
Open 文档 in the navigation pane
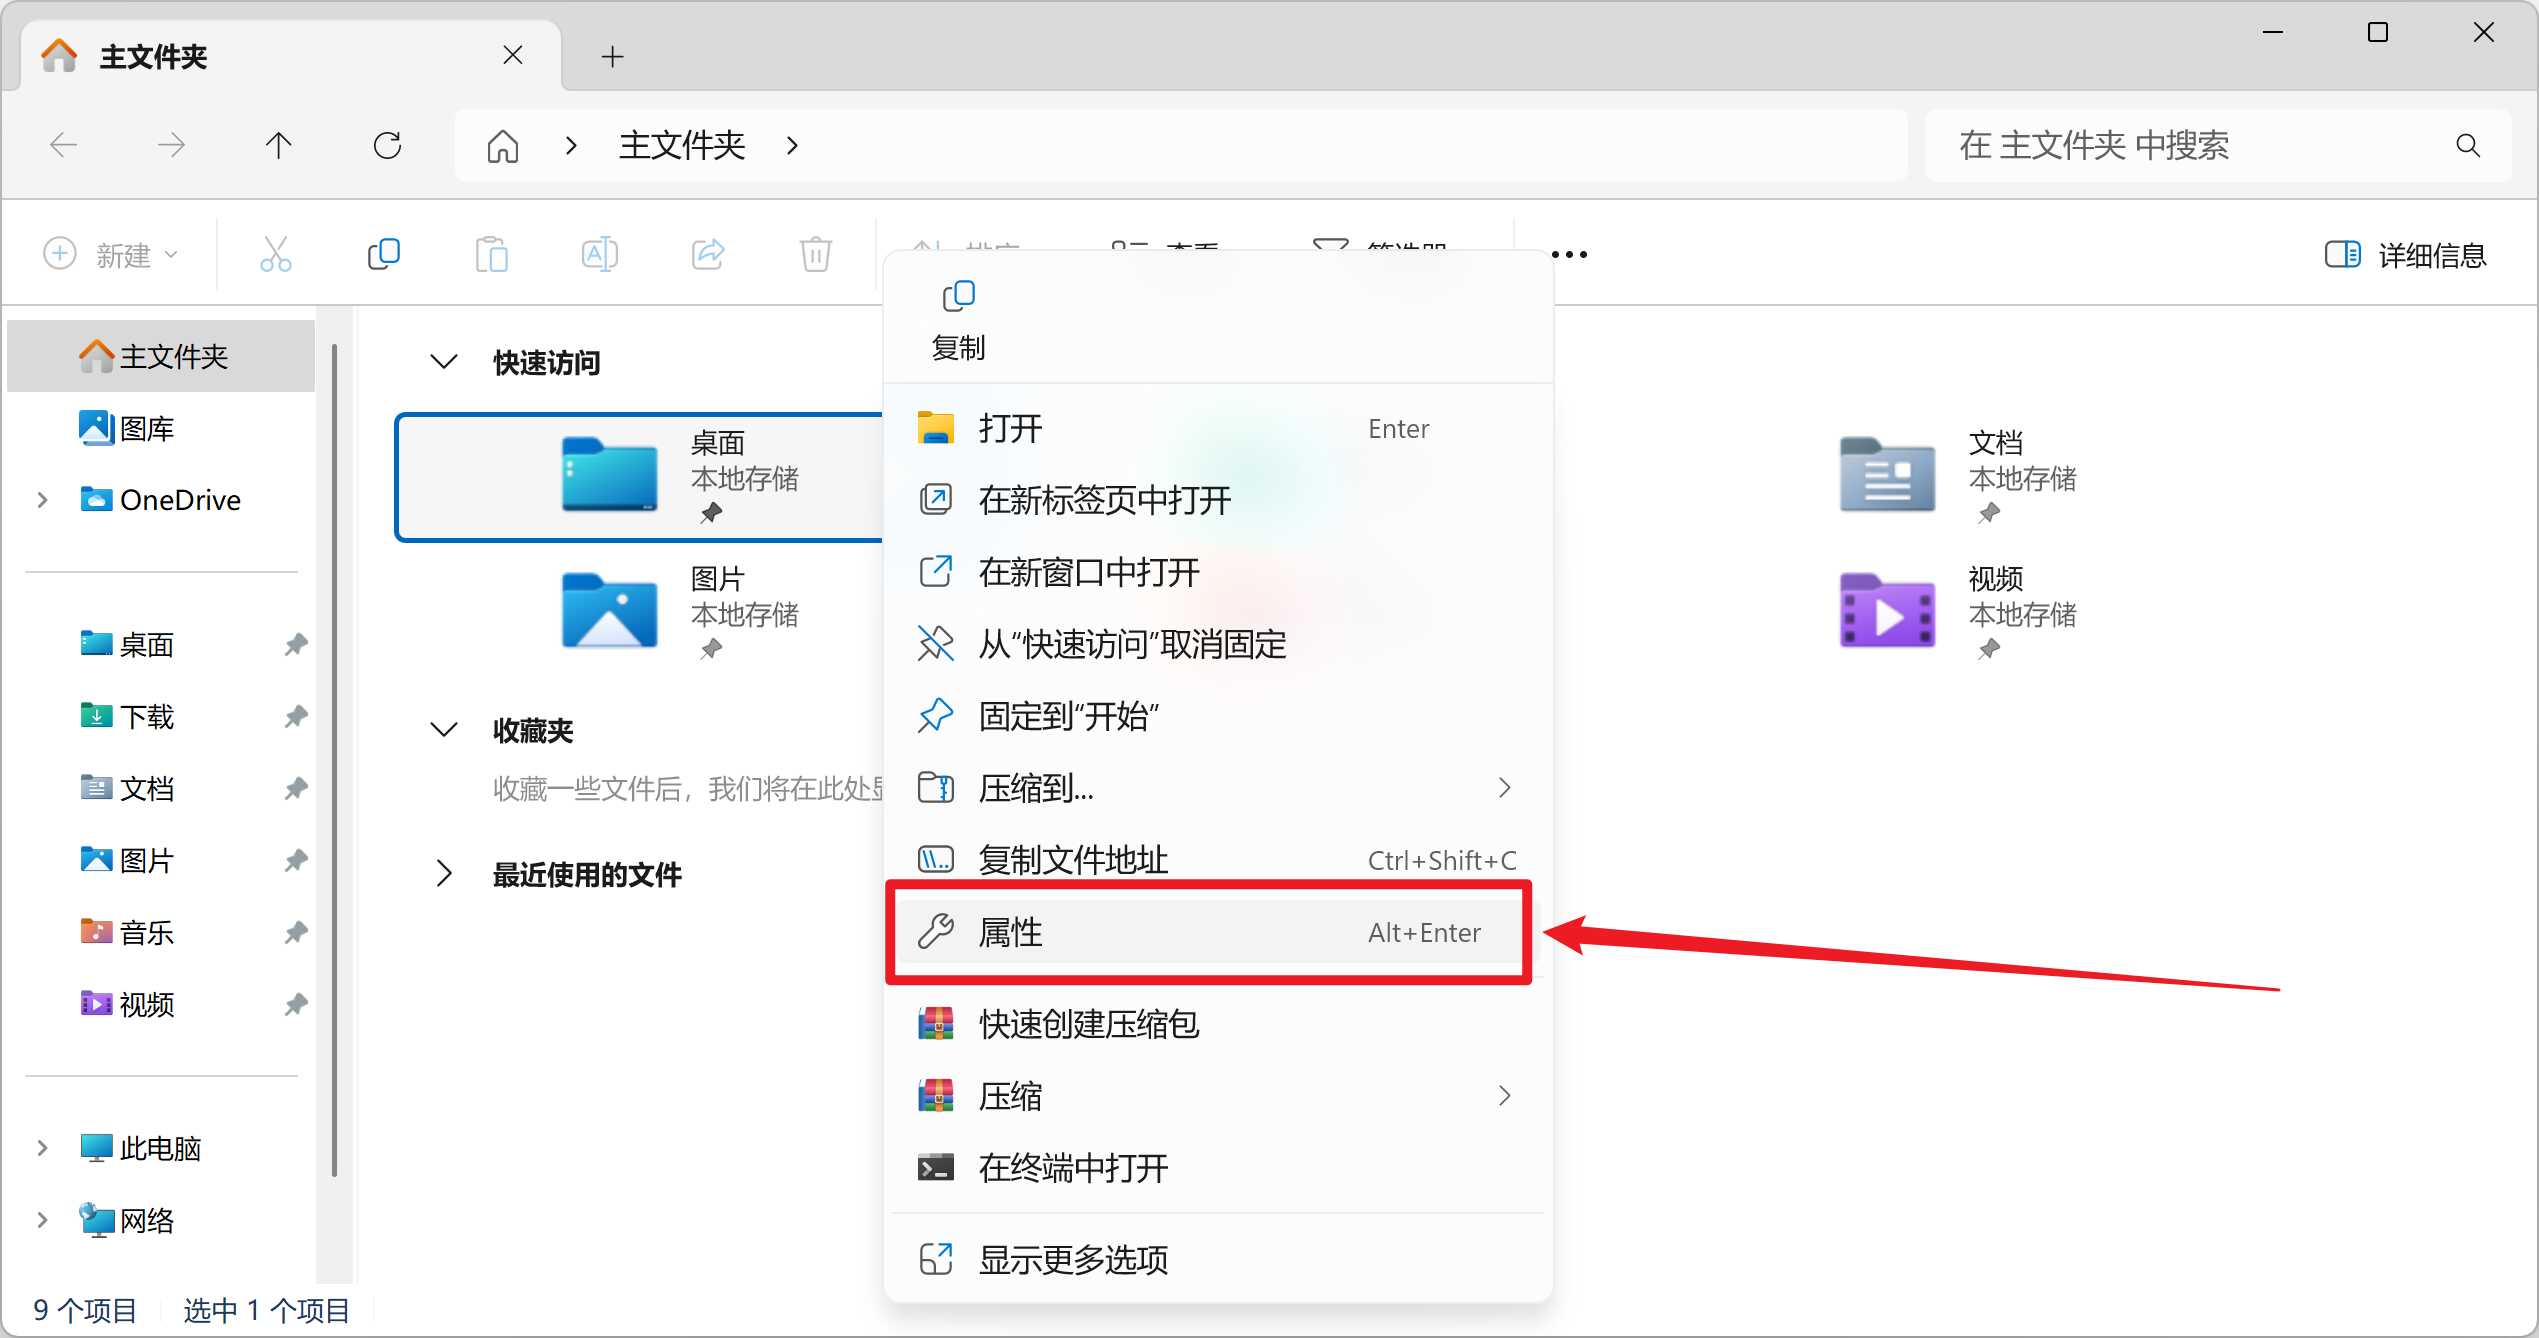pos(161,789)
